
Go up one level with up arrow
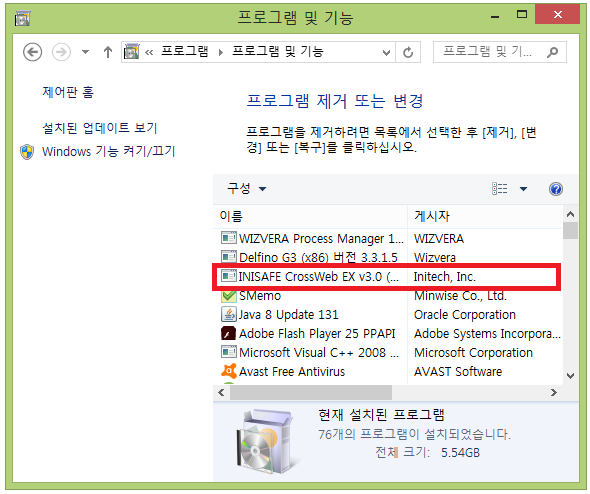[108, 52]
